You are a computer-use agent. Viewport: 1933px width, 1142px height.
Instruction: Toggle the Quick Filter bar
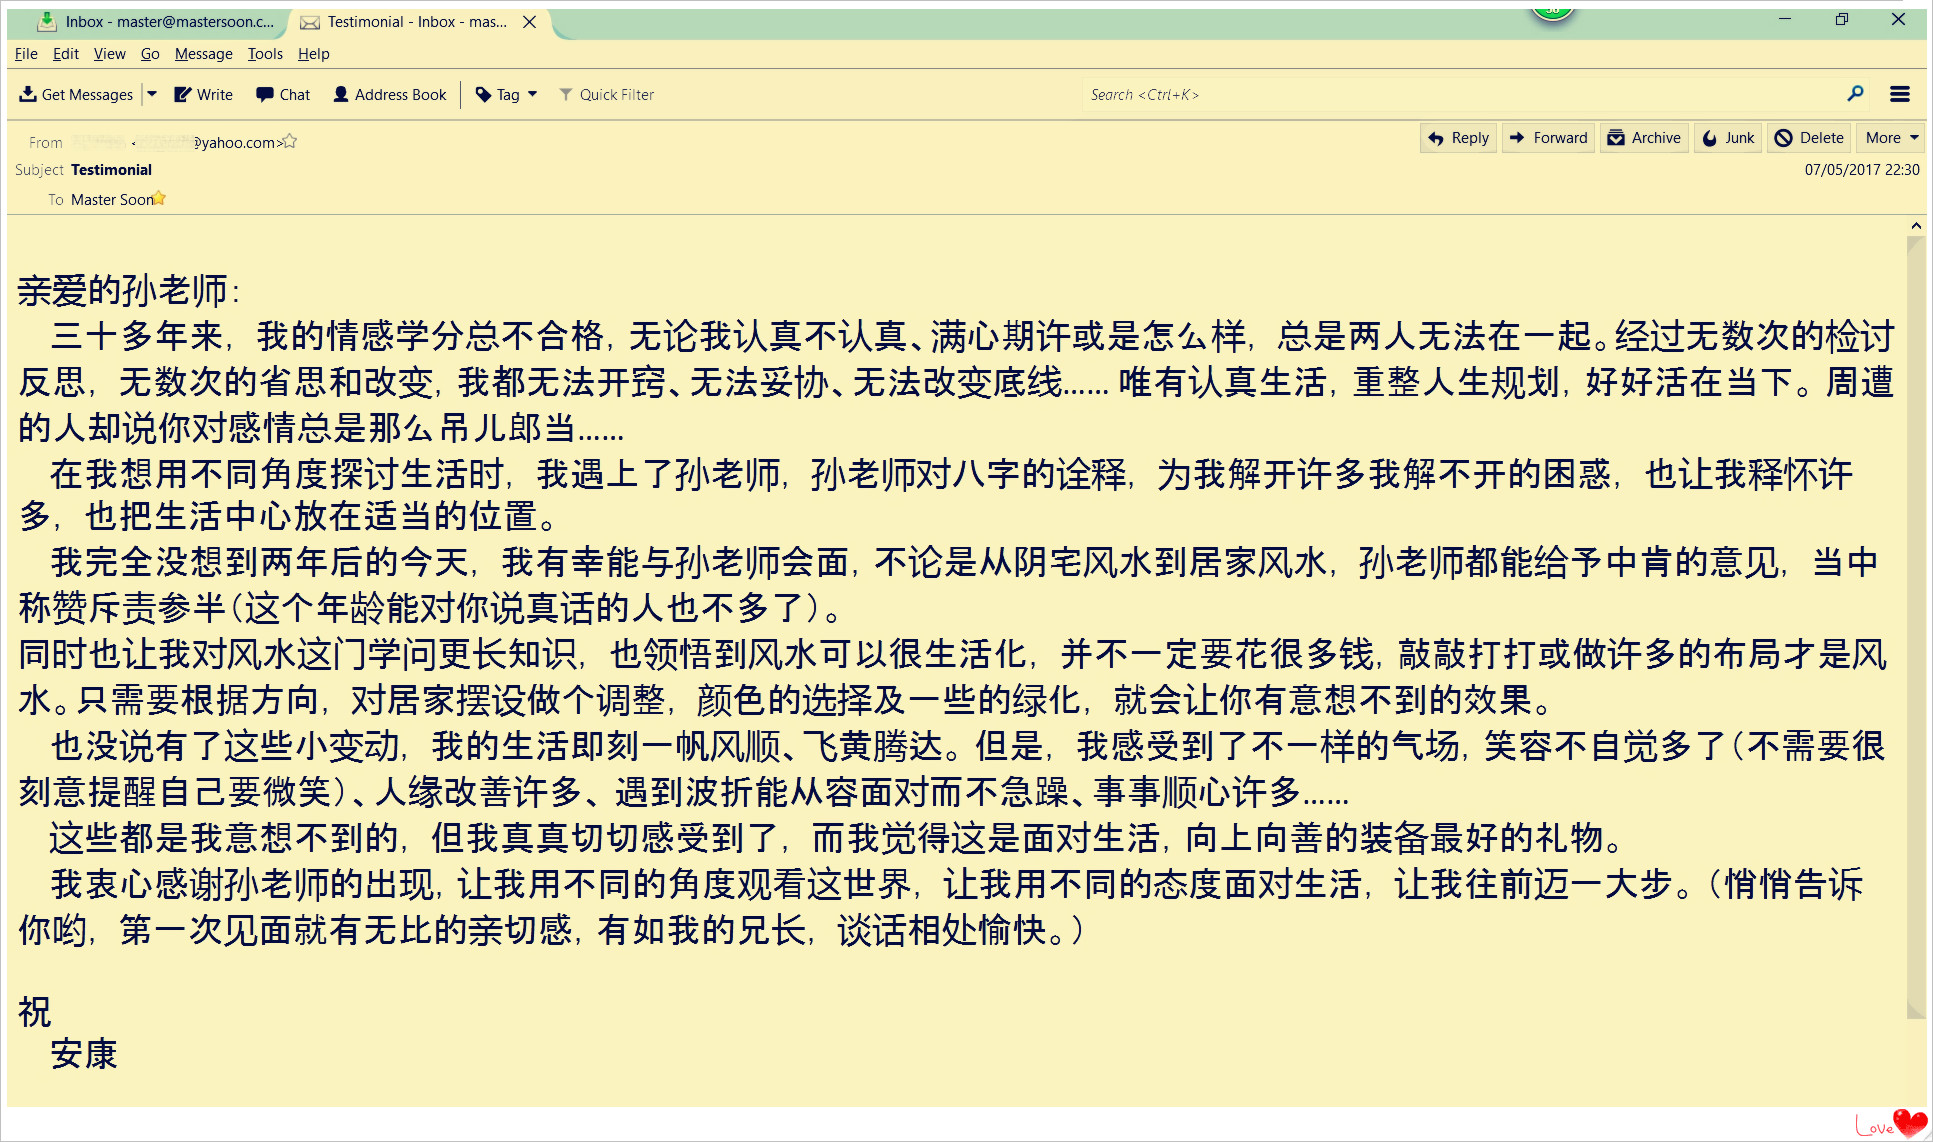[x=606, y=94]
